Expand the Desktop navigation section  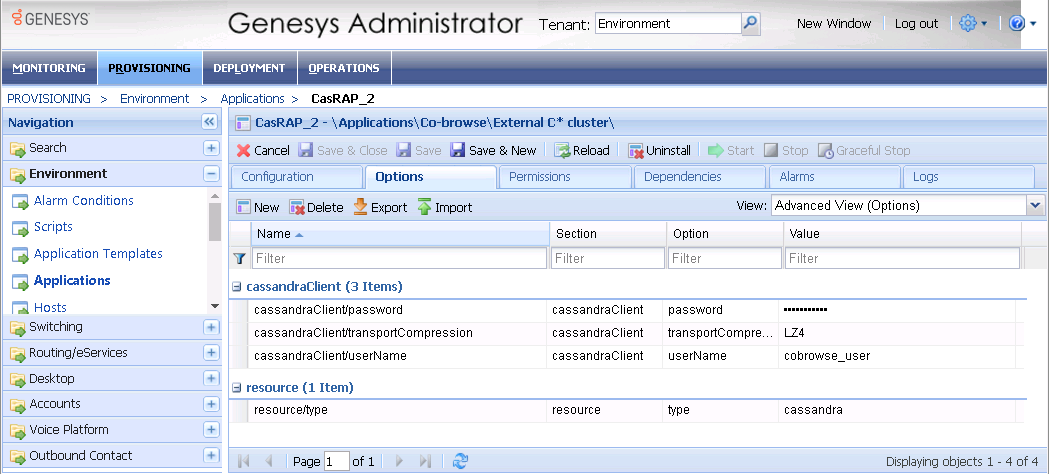pos(211,378)
